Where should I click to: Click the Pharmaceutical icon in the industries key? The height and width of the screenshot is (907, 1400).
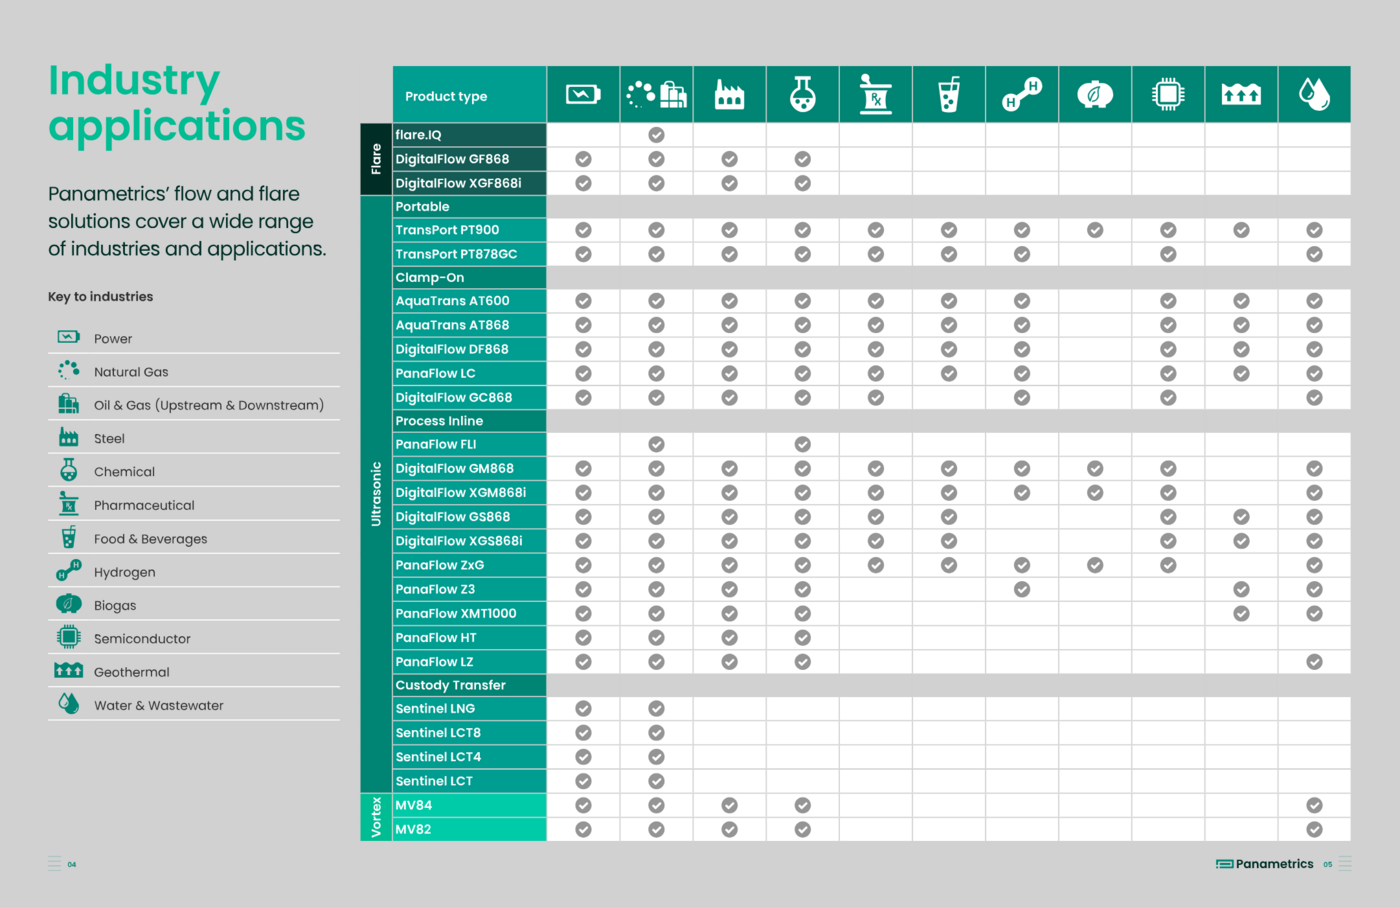click(x=68, y=504)
